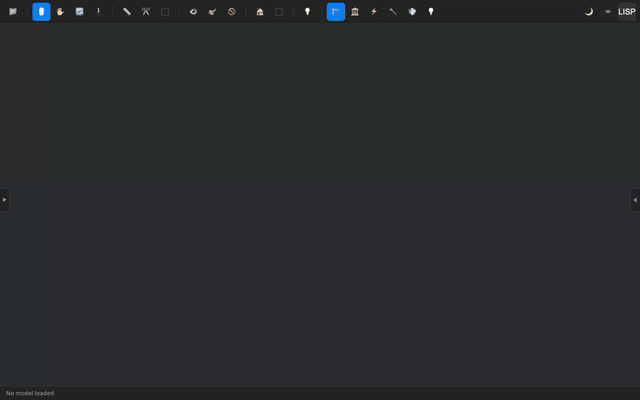Screen dimensions: 640x400
Task: Select the mouse pointer tool
Action: coord(41,11)
